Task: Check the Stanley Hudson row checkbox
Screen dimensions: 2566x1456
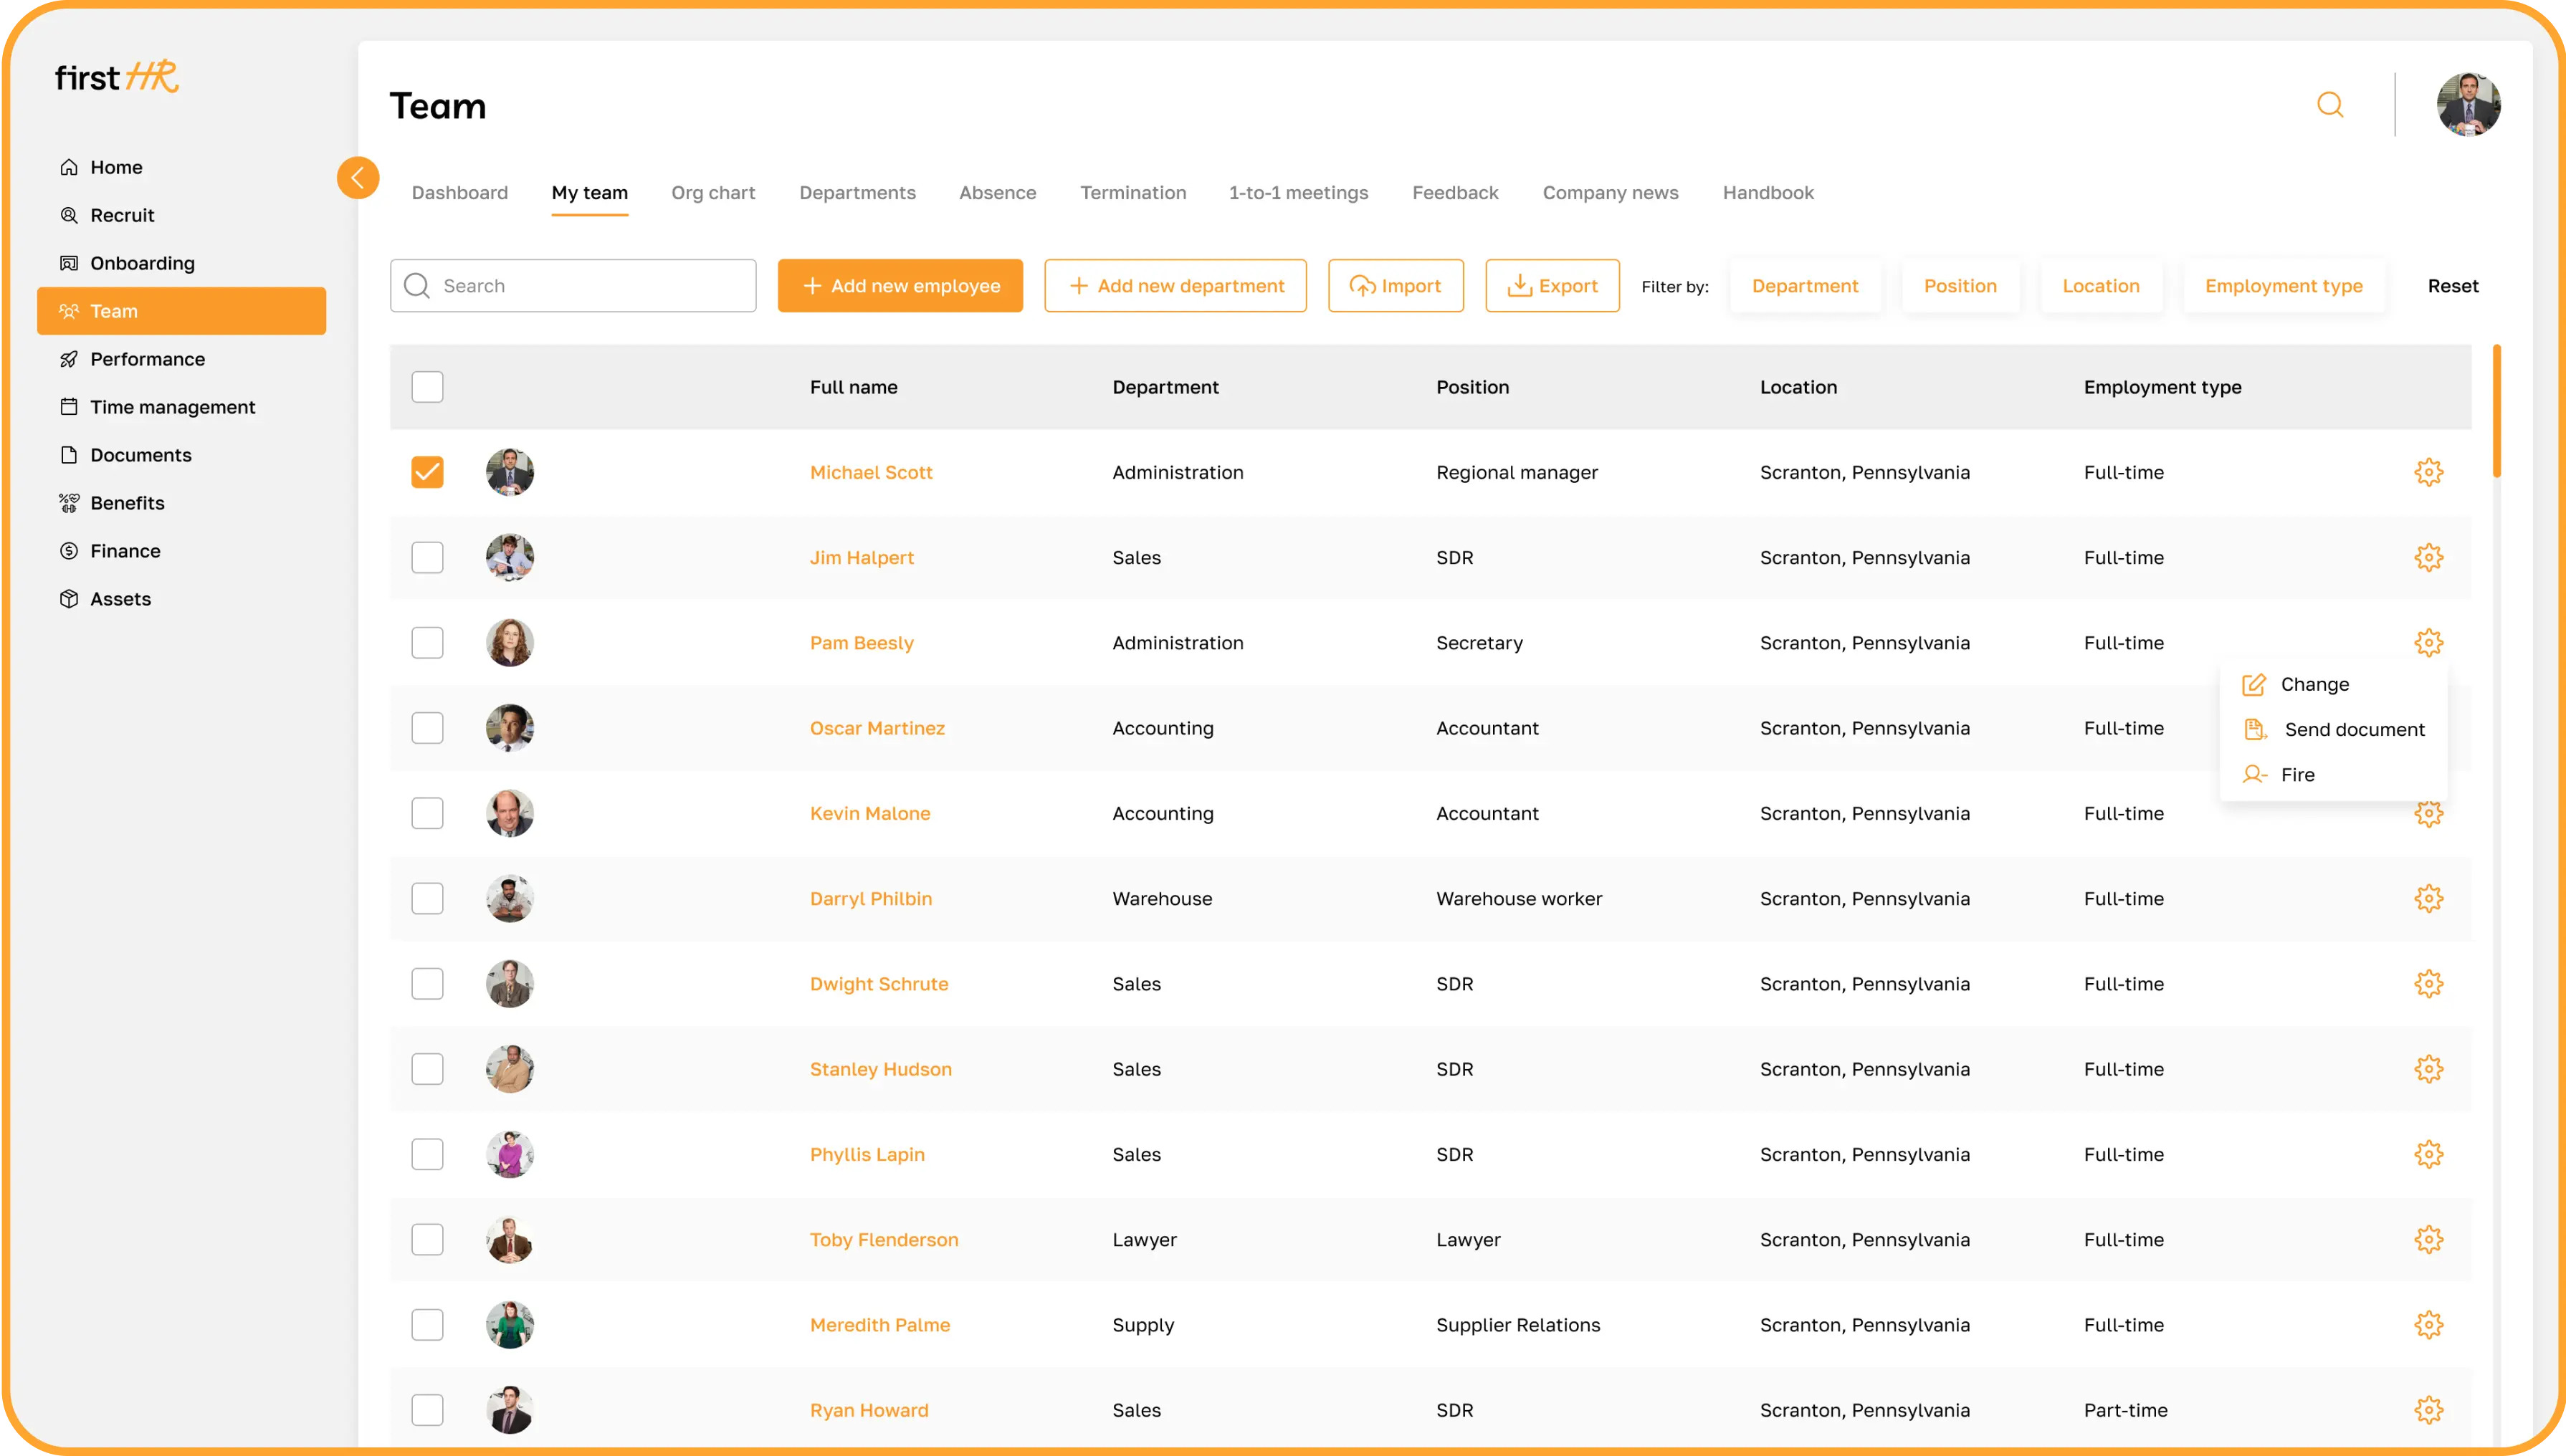Action: [427, 1069]
